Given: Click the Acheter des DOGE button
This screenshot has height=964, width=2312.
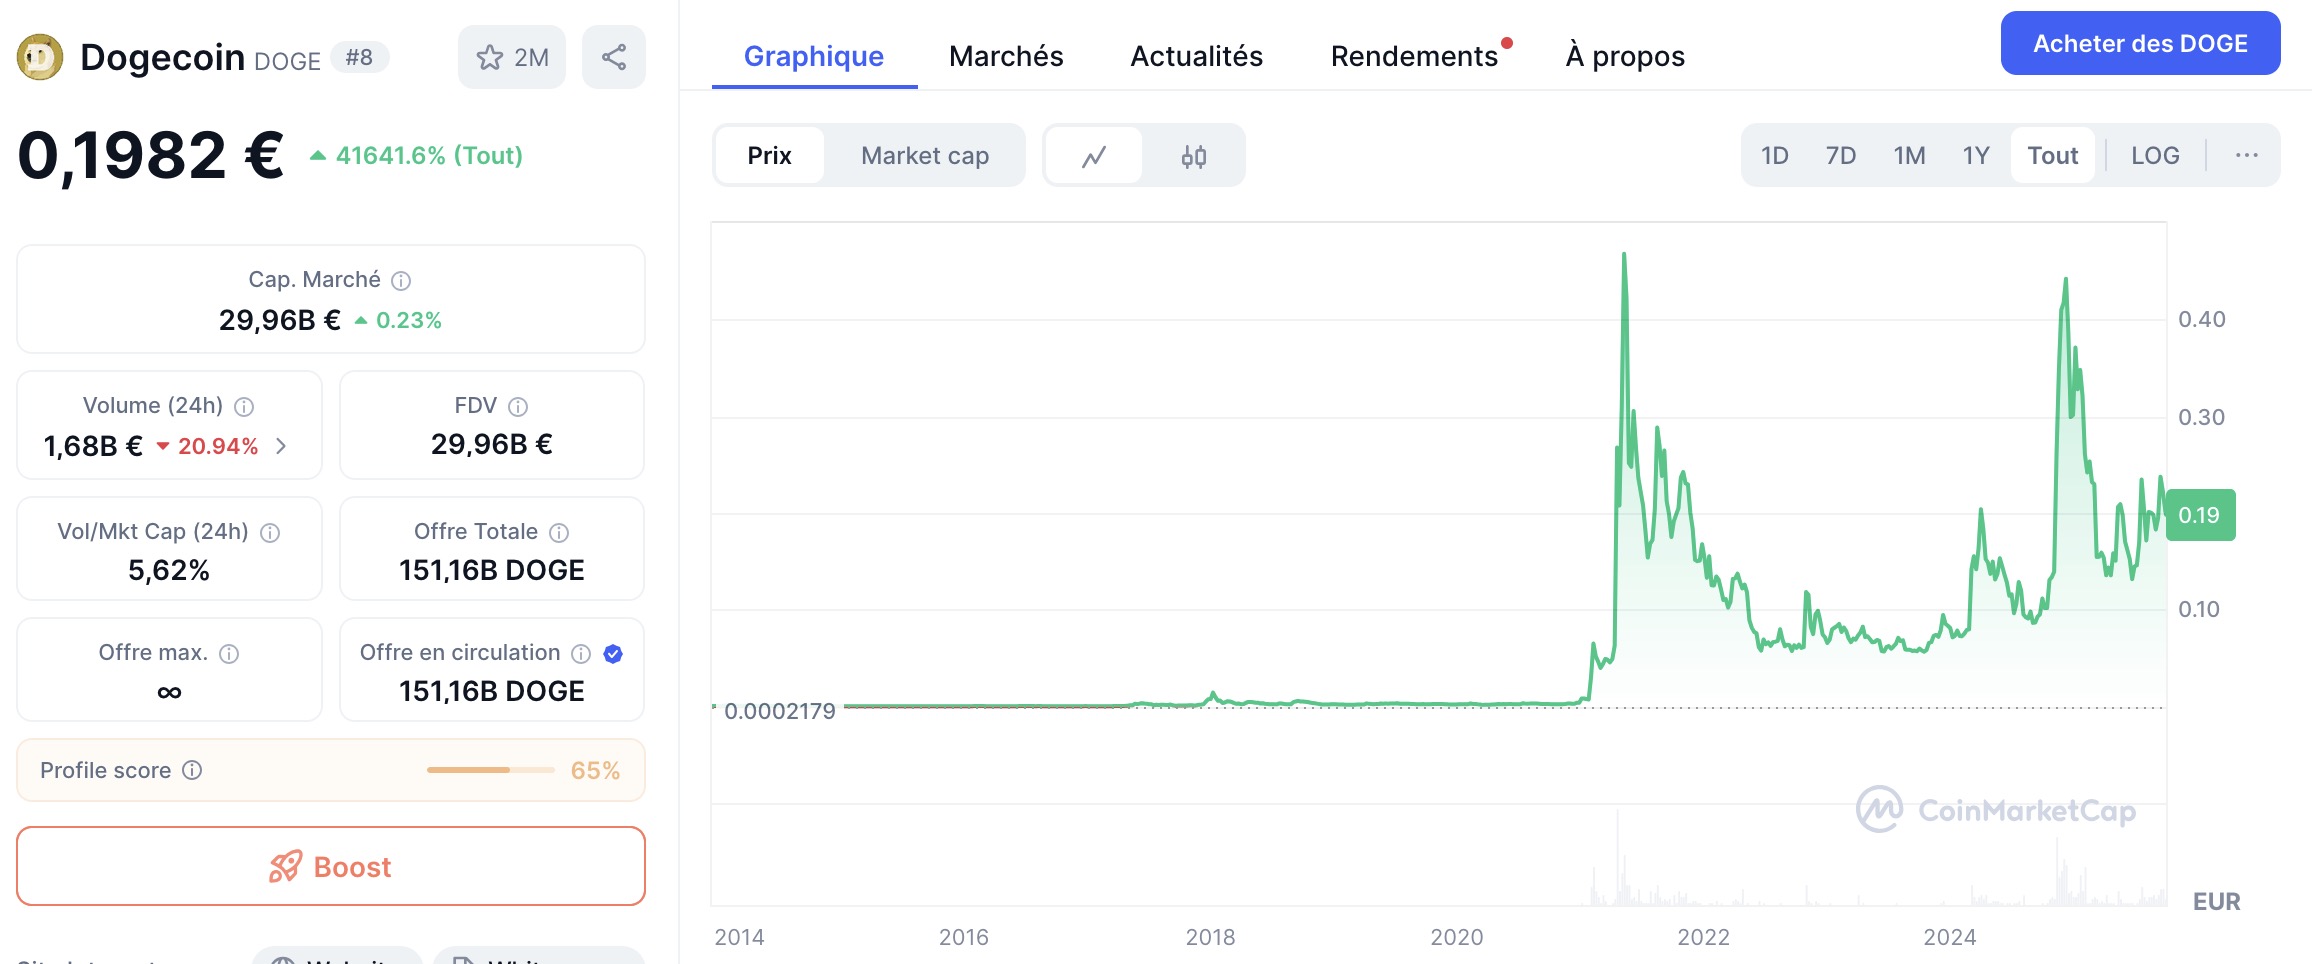Looking at the screenshot, I should coord(2140,44).
